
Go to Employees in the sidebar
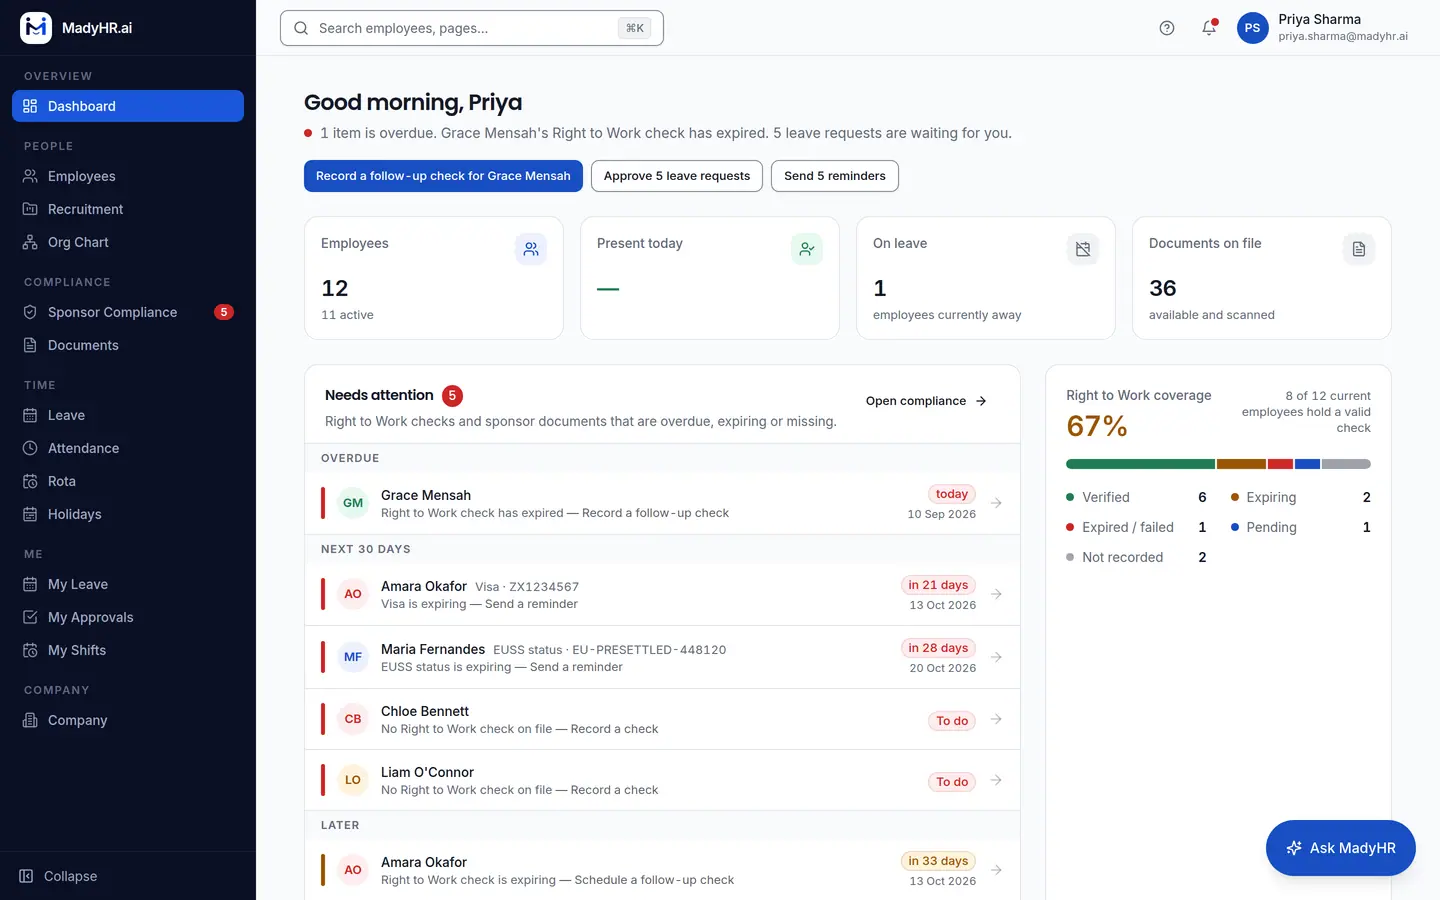[x=128, y=176]
